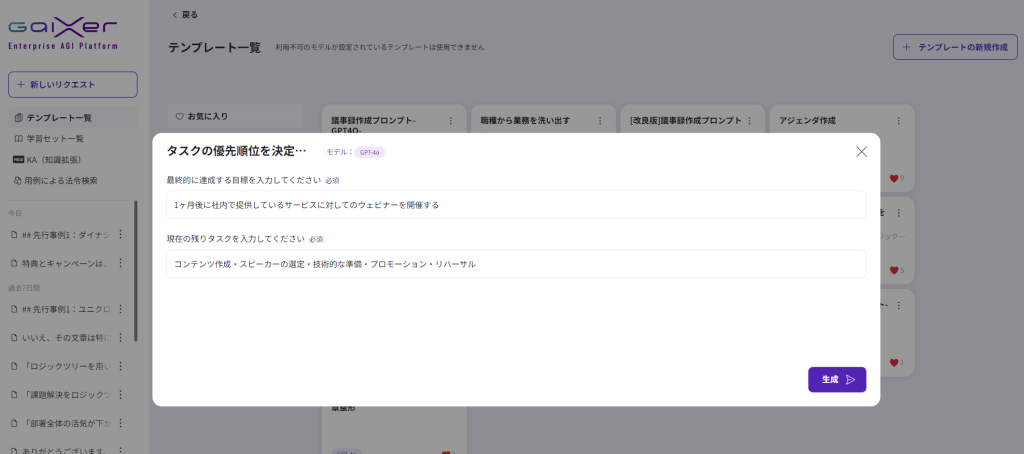The height and width of the screenshot is (454, 1024).
Task: Open kebab menu on 職種から業務を洗い出す card
Action: point(599,121)
